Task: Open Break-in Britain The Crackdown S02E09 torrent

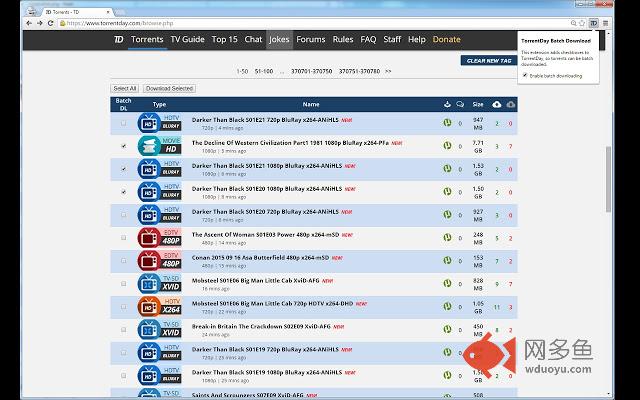Action: (261, 327)
